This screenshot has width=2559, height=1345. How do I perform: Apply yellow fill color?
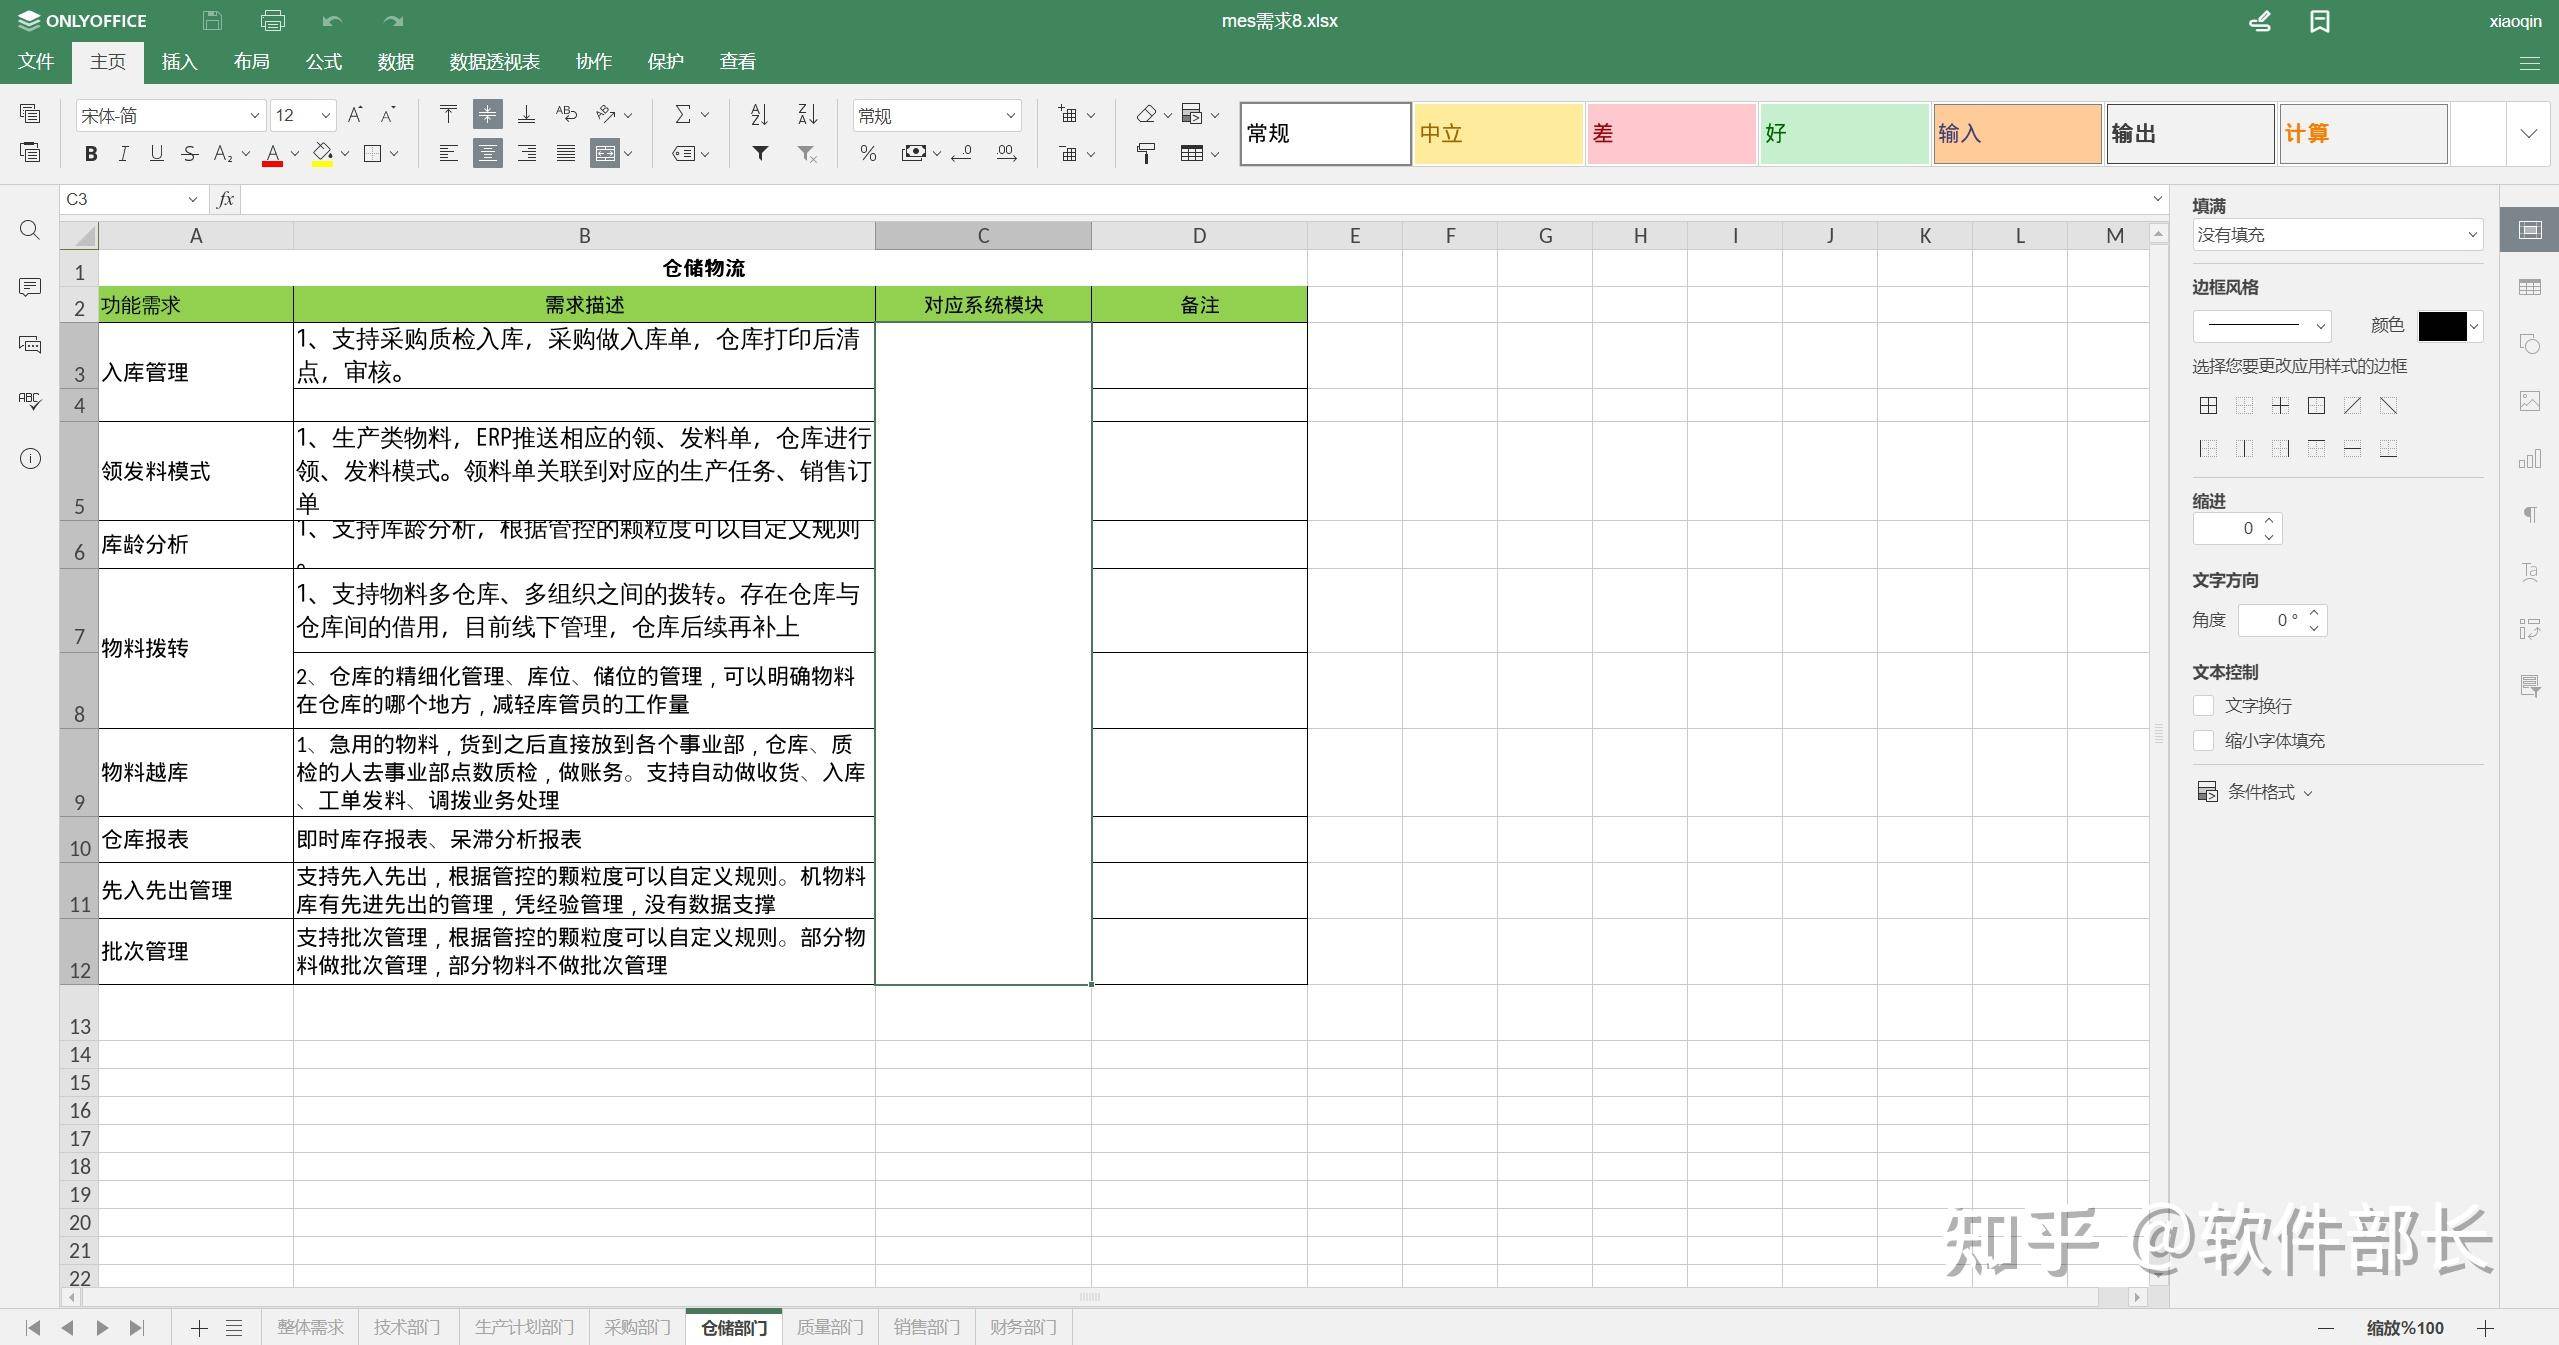coord(322,154)
